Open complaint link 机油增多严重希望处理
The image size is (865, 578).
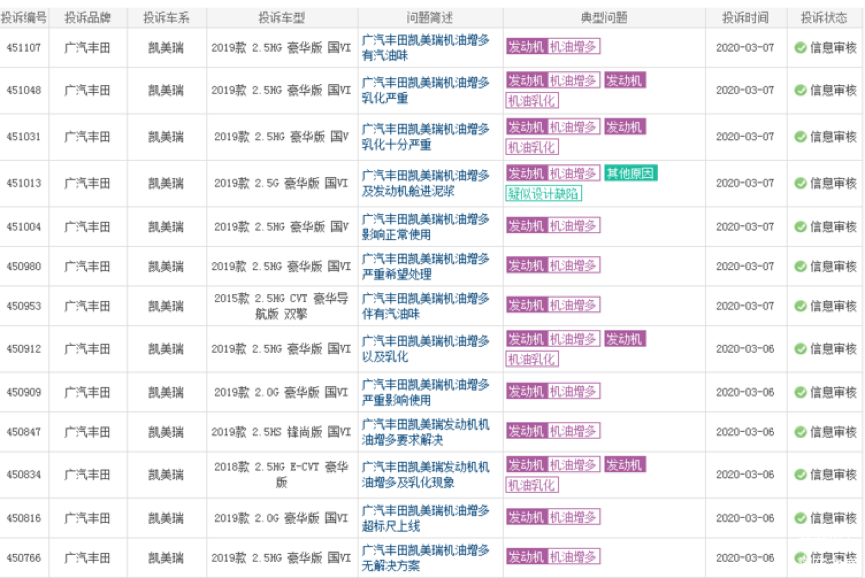pyautogui.click(x=425, y=266)
